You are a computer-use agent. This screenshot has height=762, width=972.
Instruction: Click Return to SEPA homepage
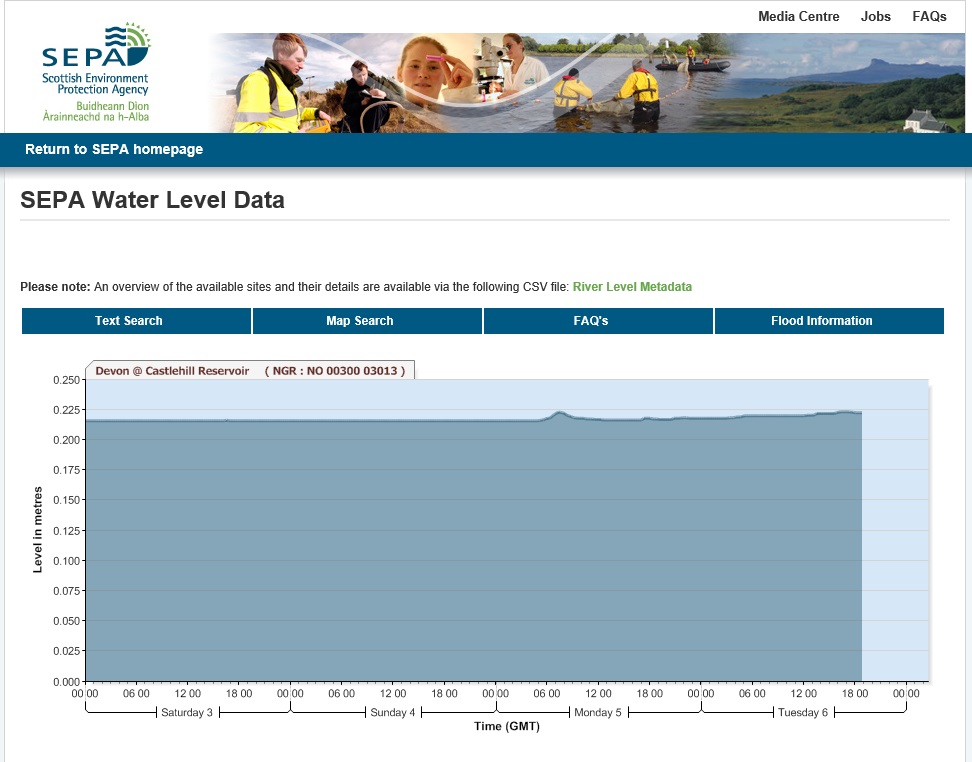click(114, 149)
